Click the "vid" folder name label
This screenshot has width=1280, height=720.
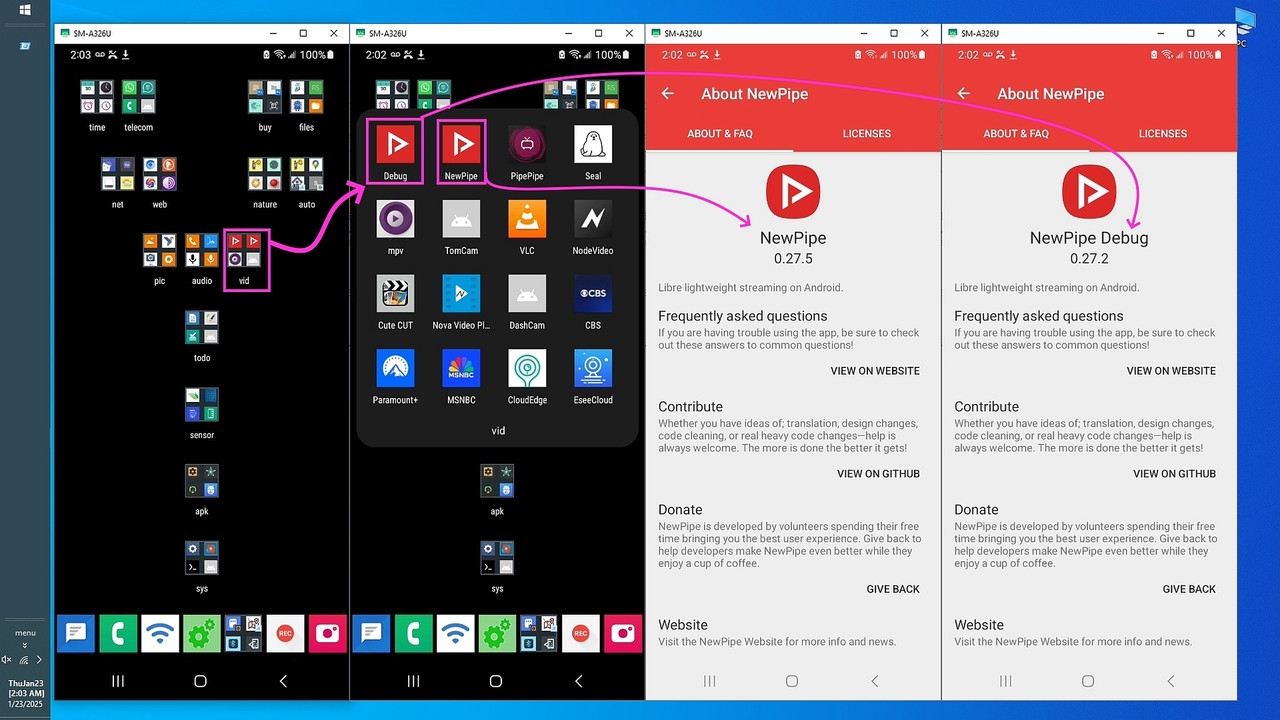[498, 431]
